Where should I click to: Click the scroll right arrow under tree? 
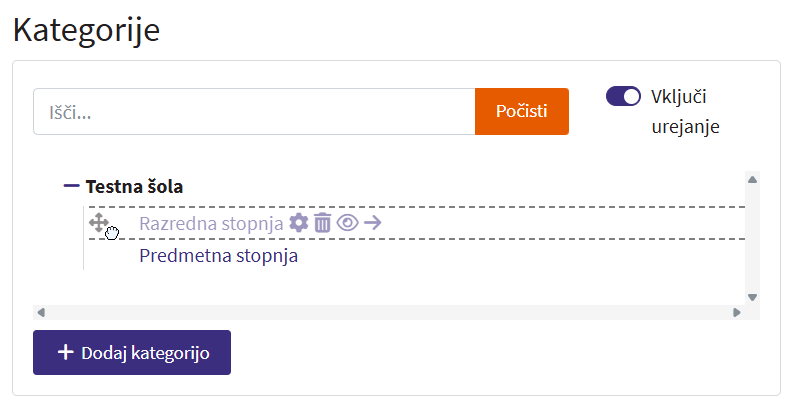[x=737, y=312]
